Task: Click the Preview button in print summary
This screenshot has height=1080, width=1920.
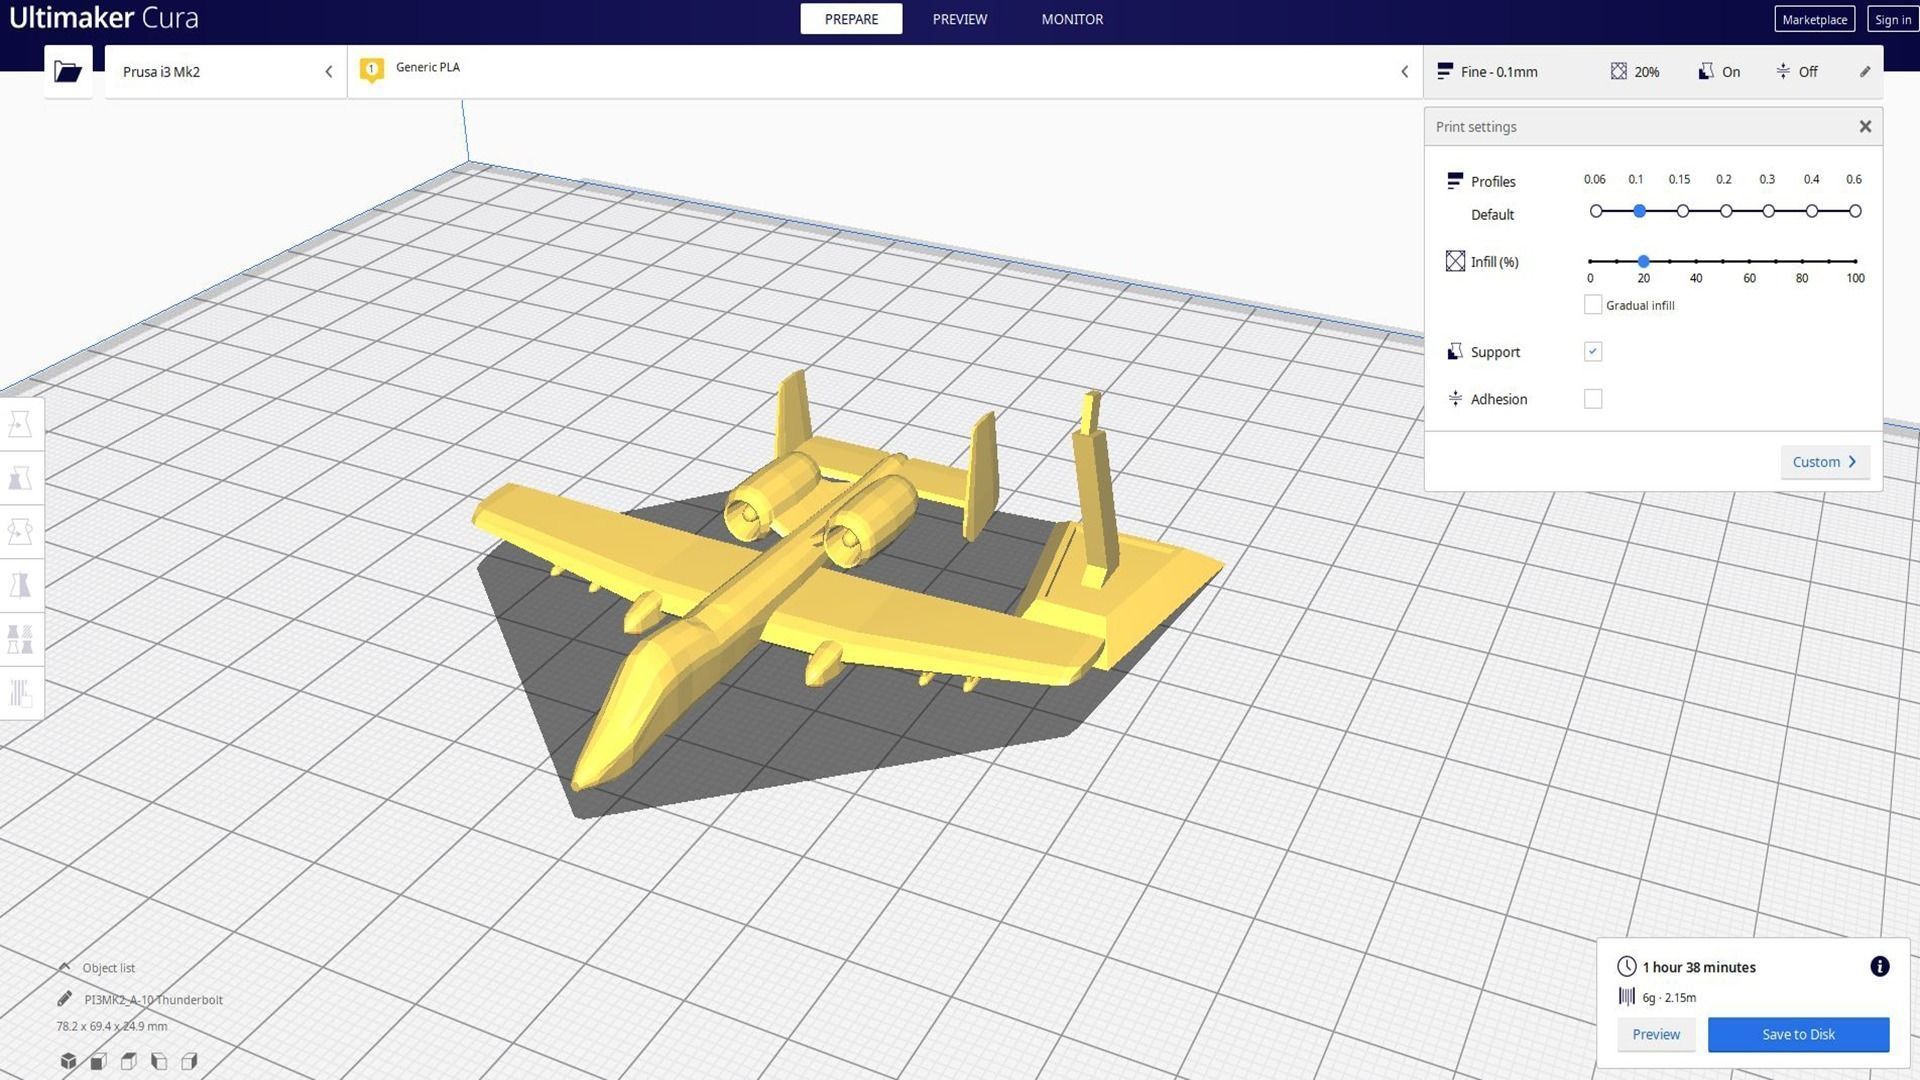Action: [x=1656, y=1034]
